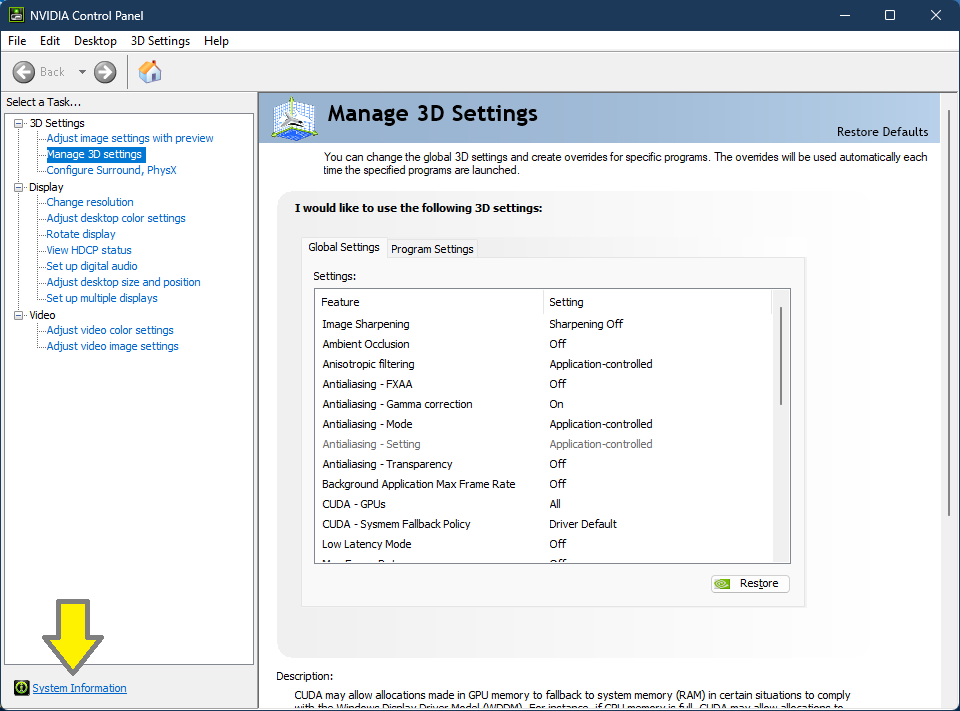
Task: Open the 3D Settings menu
Action: 160,41
